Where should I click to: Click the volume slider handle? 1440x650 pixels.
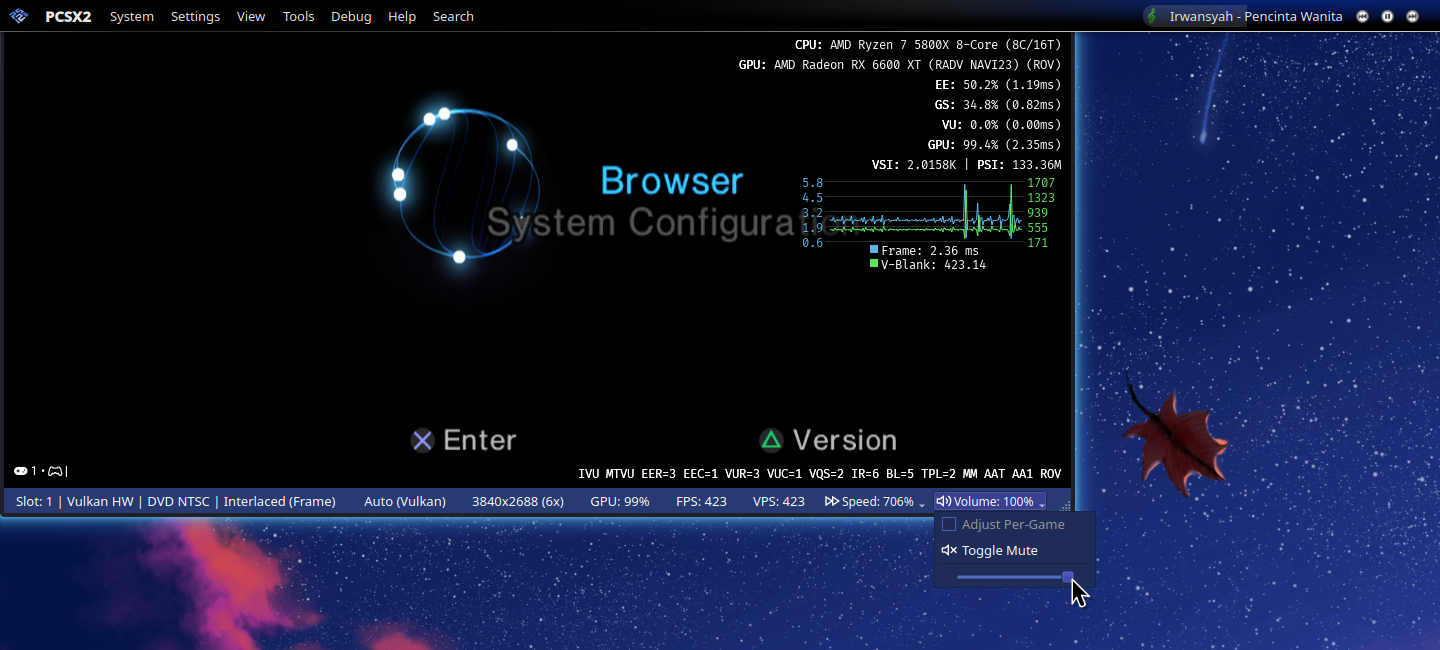click(x=1068, y=576)
